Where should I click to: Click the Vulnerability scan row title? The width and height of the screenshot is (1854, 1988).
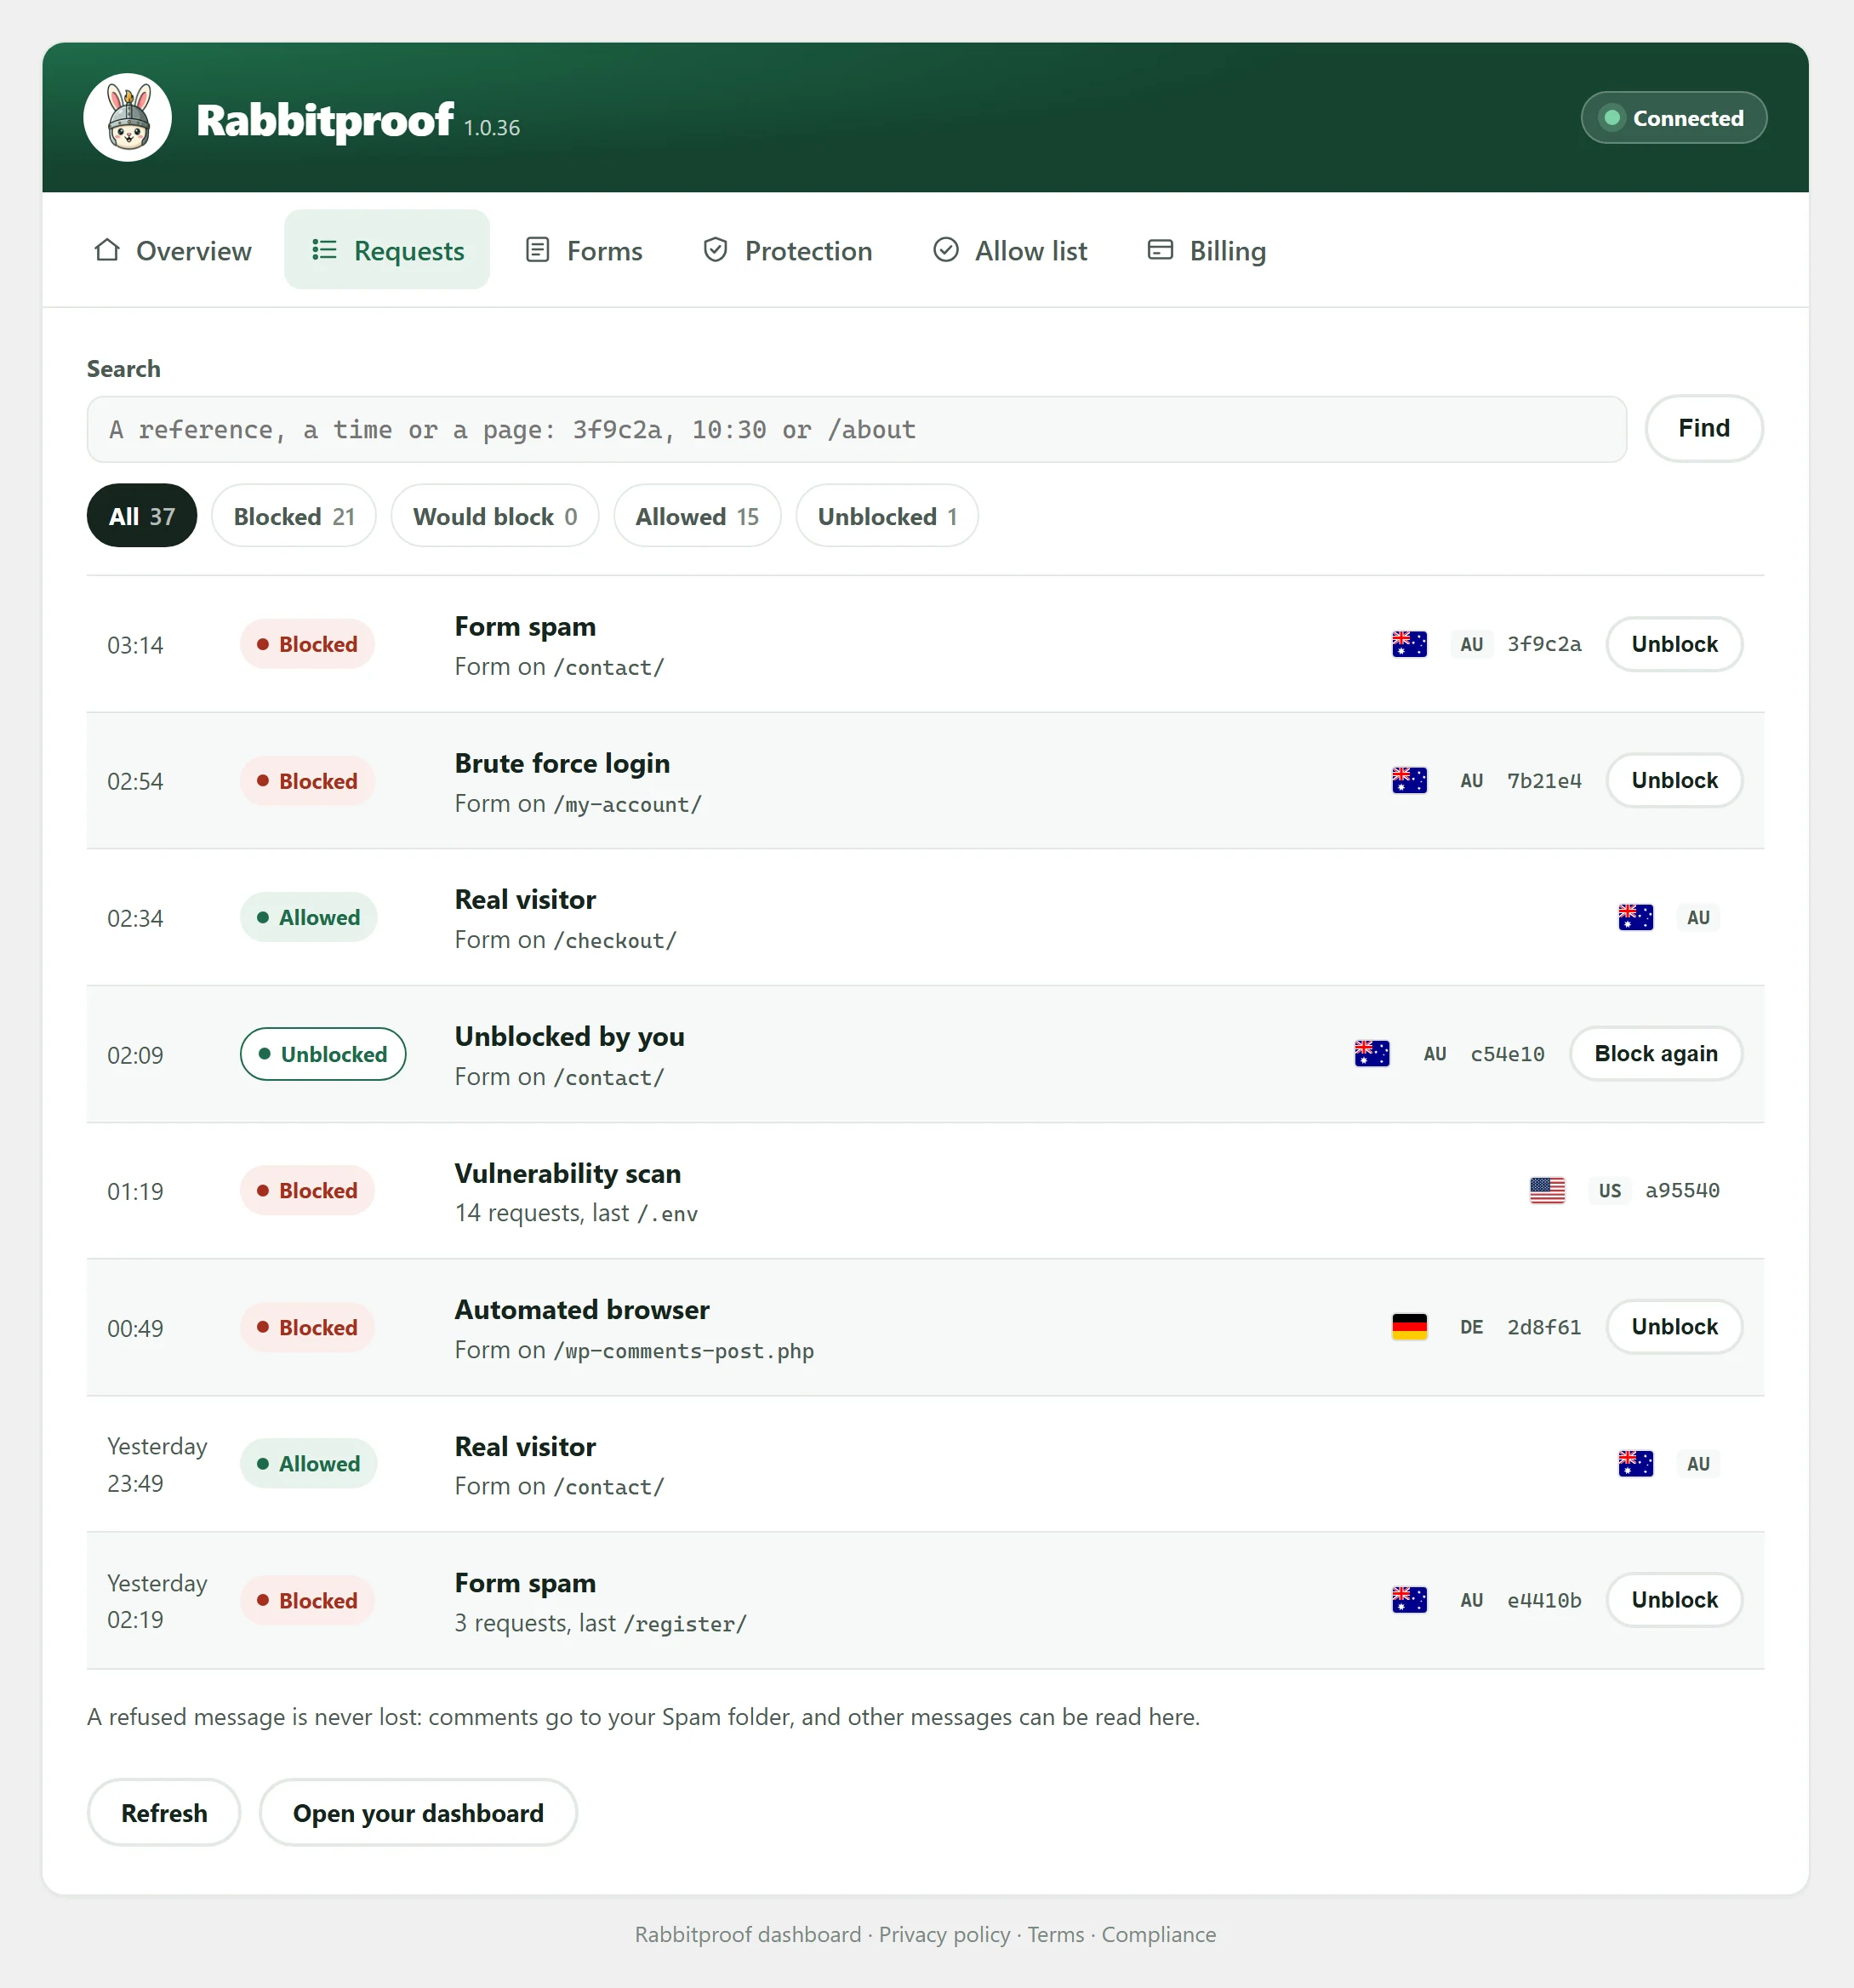568,1173
